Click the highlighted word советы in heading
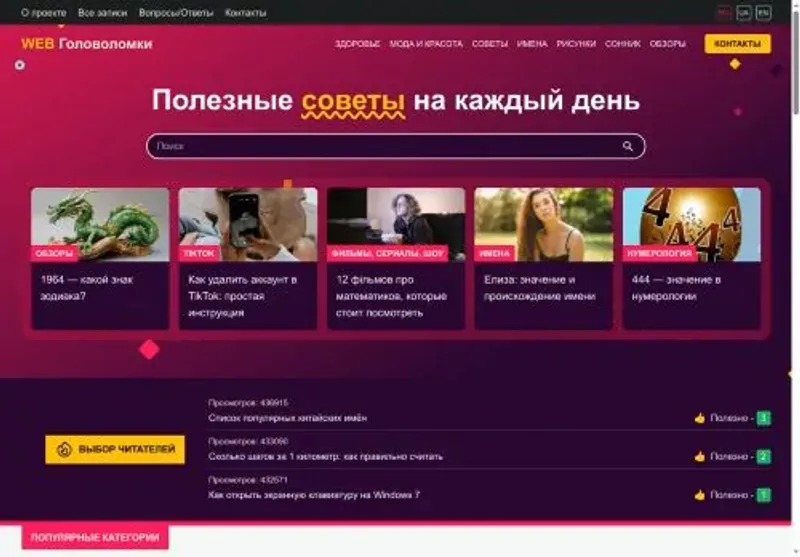The image size is (800, 557). tap(353, 102)
